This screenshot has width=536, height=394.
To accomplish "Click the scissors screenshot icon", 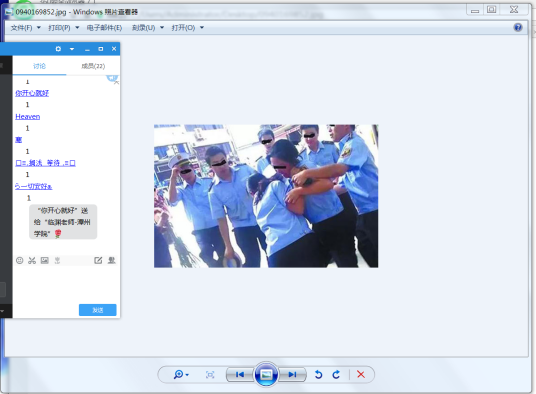I will click(32, 260).
